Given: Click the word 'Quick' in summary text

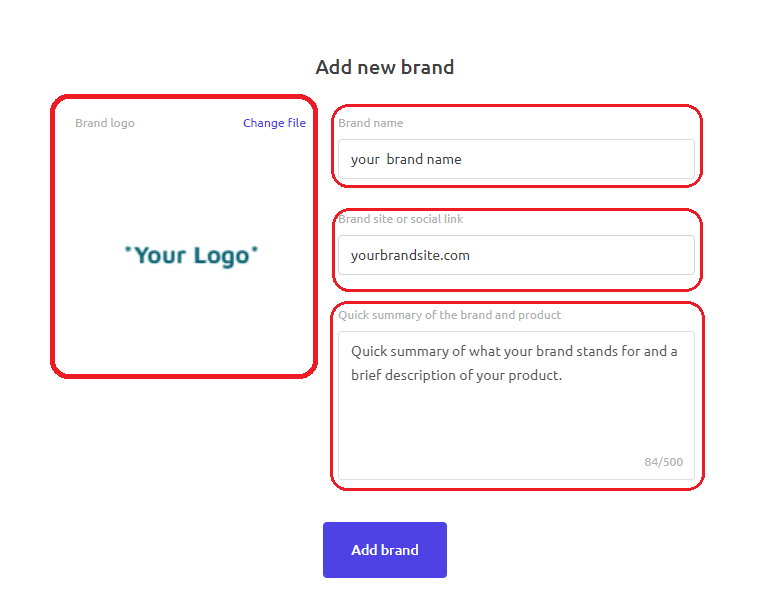Looking at the screenshot, I should pos(369,351).
